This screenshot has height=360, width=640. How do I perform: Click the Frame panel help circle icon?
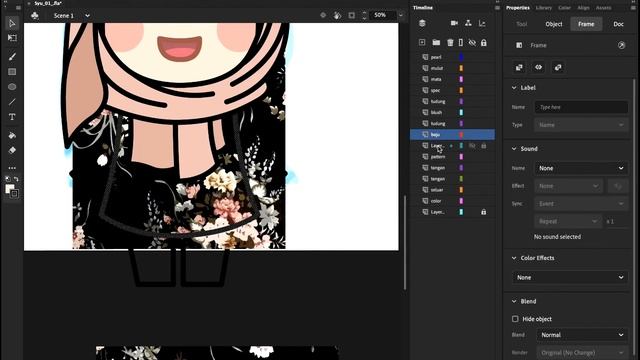tap(621, 45)
